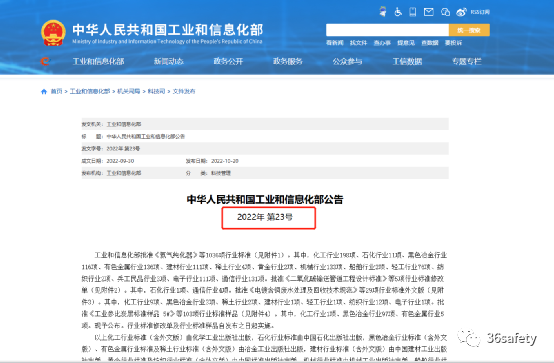
Task: Click 科技司 in the breadcrumb
Action: click(156, 92)
